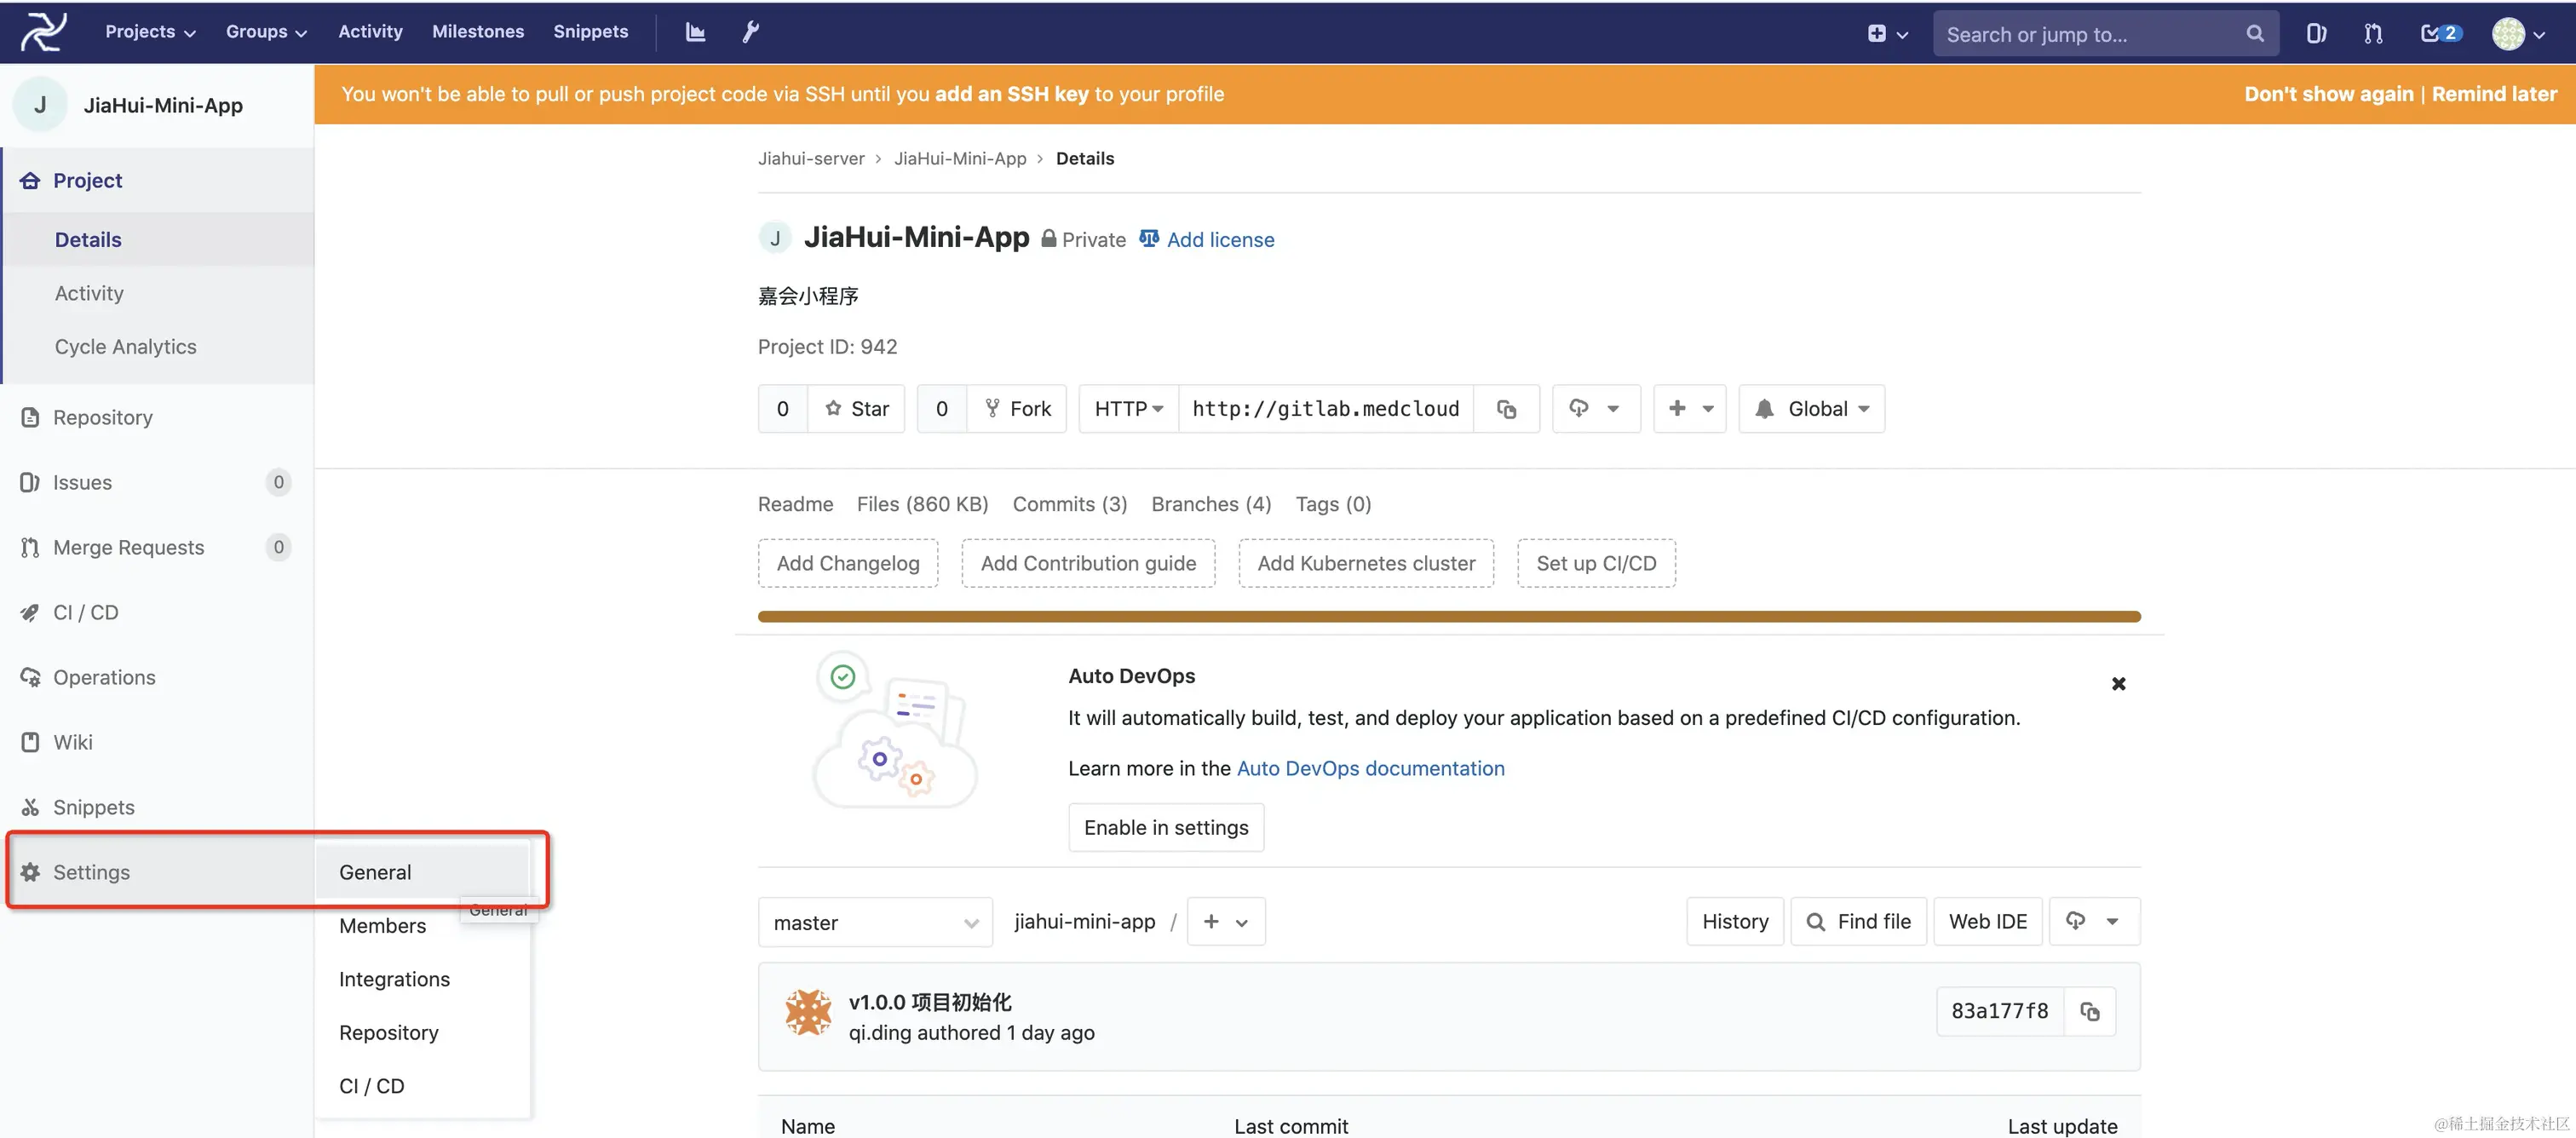Open Milestones in the top navigation
This screenshot has height=1138, width=2576.
478,31
